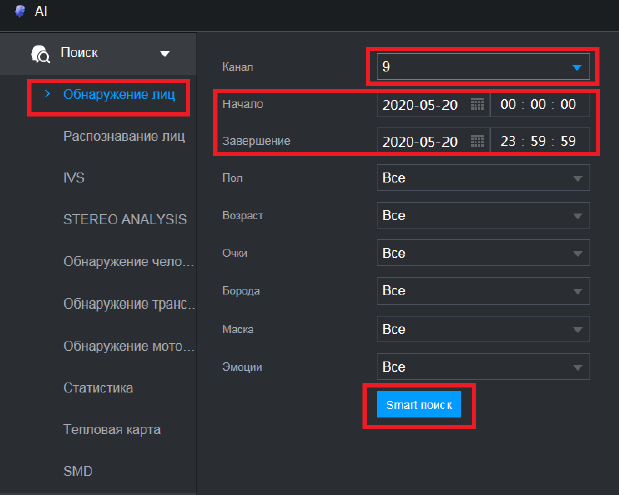Open the IVS menu item
This screenshot has height=496, width=619.
(x=75, y=177)
